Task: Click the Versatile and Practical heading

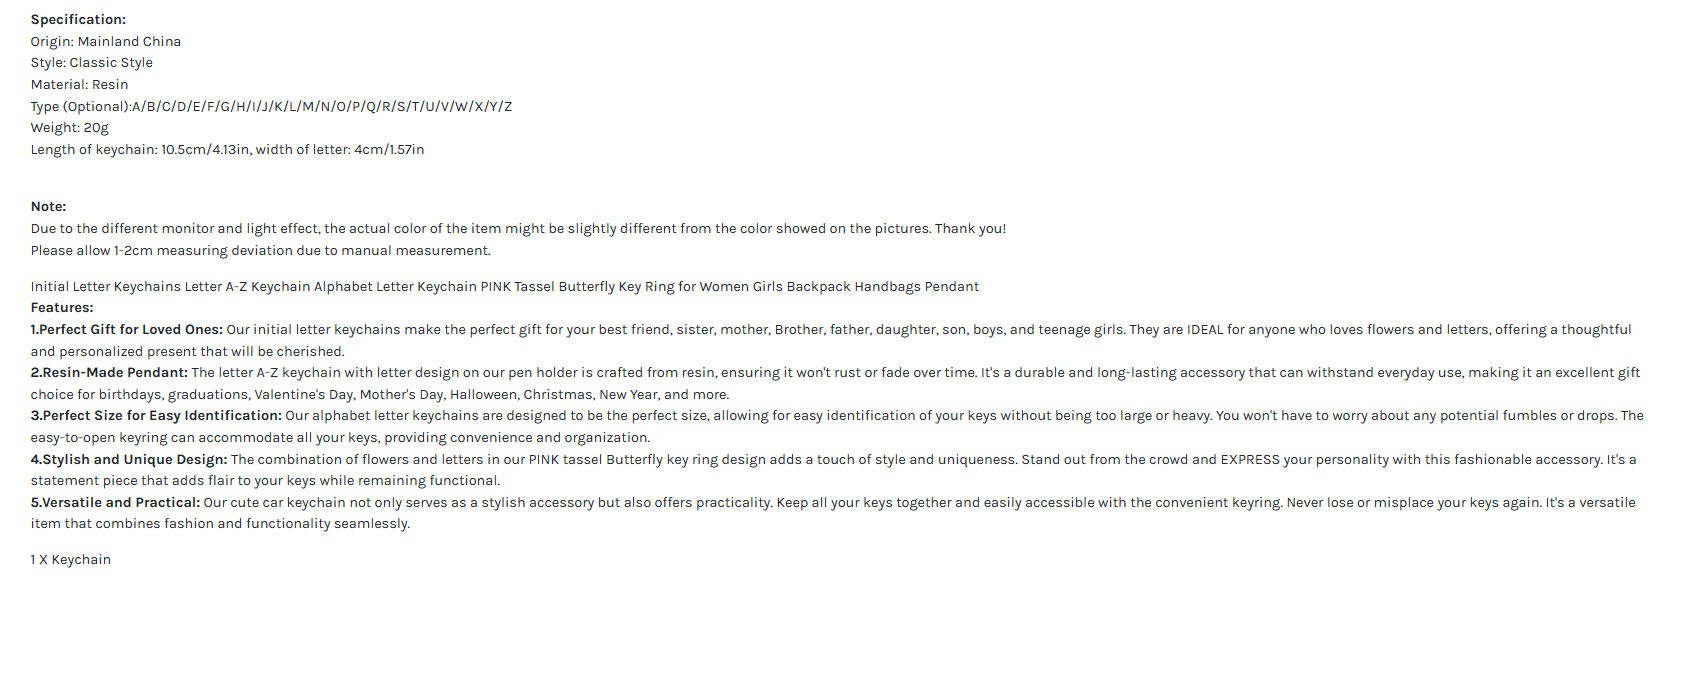Action: [115, 503]
